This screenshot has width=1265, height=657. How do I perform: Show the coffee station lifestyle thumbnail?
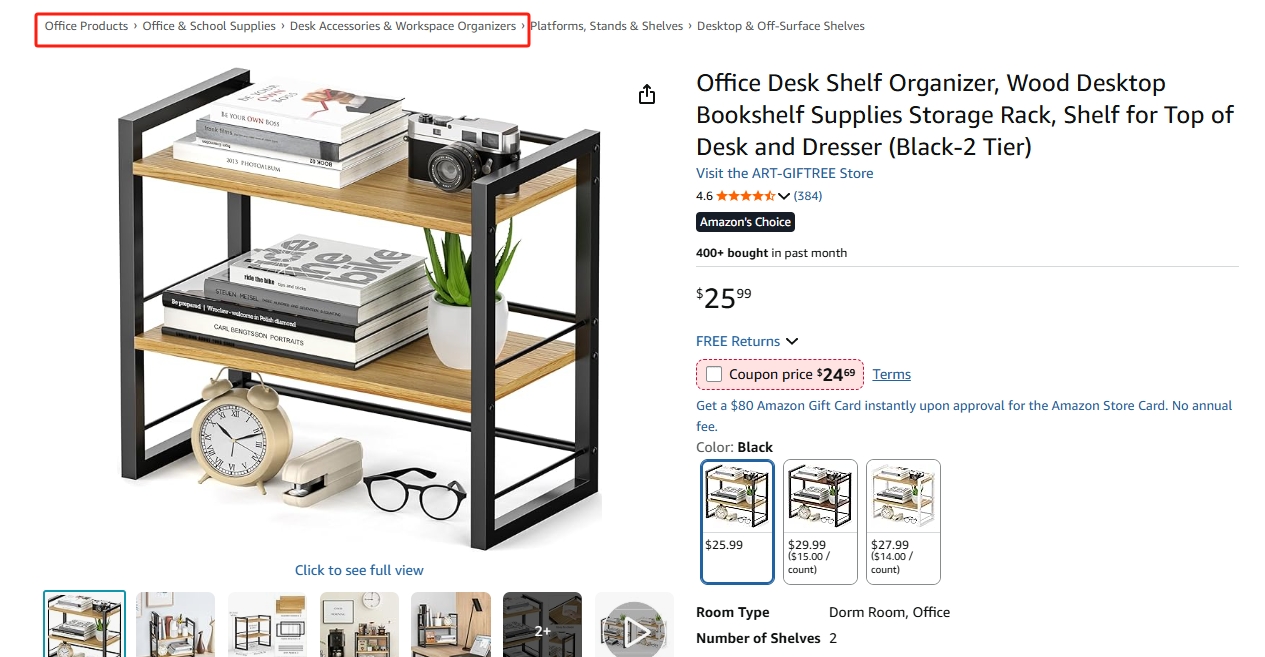coord(359,627)
